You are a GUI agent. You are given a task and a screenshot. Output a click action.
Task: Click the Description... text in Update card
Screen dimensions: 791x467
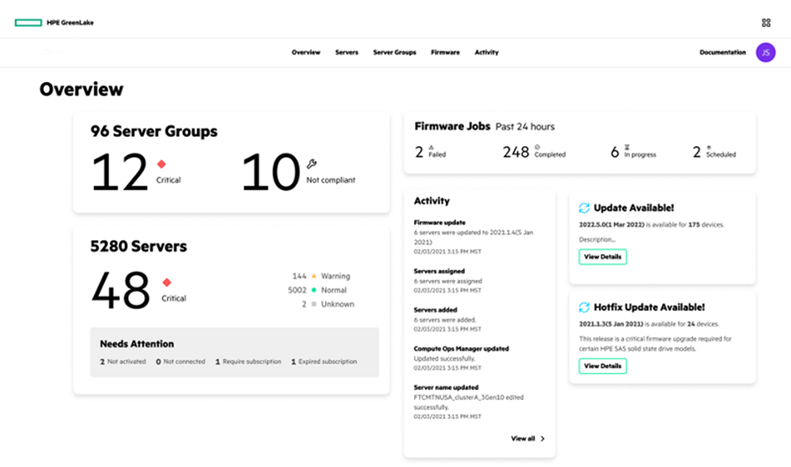597,240
